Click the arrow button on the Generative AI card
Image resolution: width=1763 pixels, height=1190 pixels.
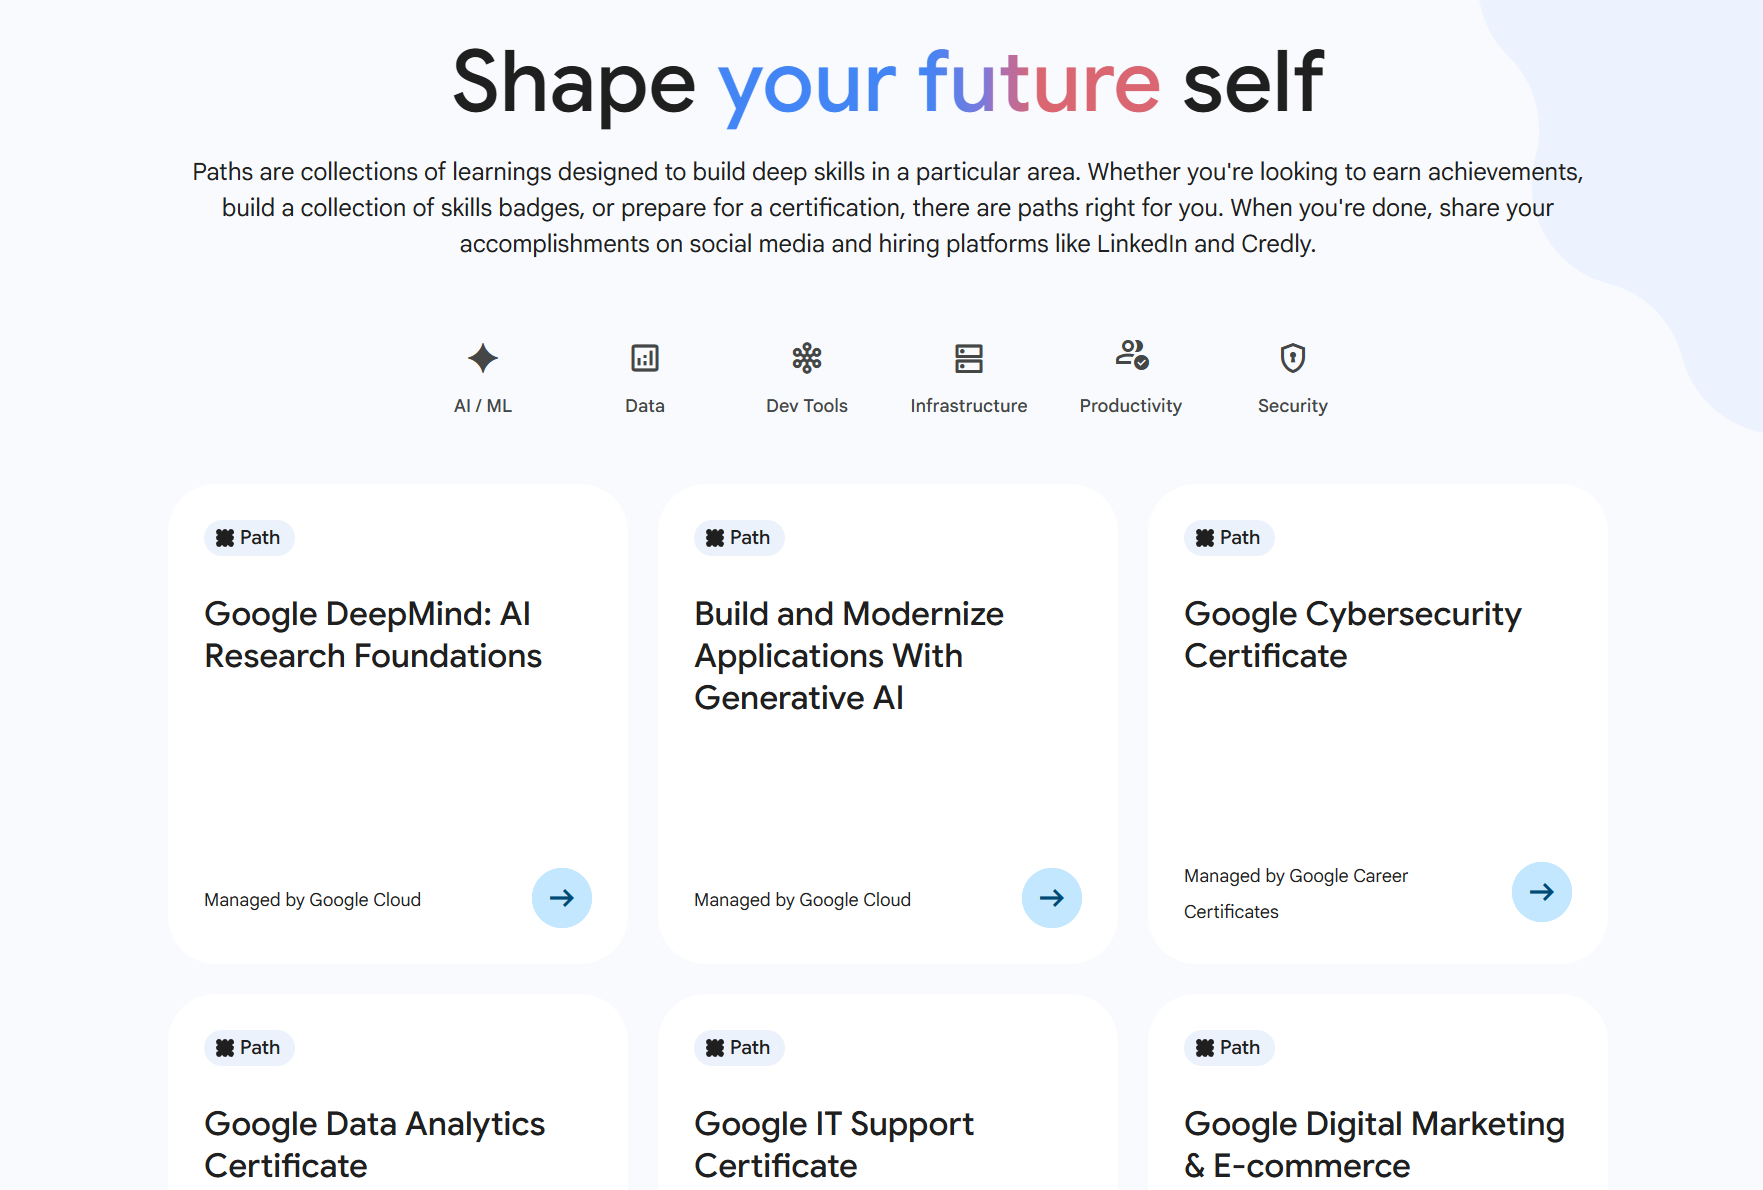tap(1051, 898)
